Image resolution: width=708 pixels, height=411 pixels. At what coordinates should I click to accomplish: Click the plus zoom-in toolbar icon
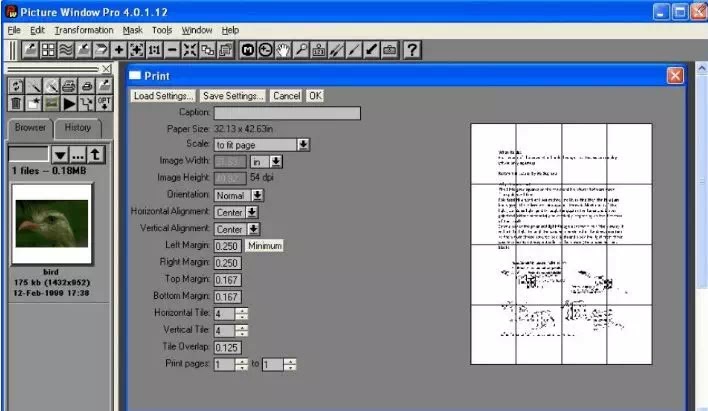coord(119,50)
